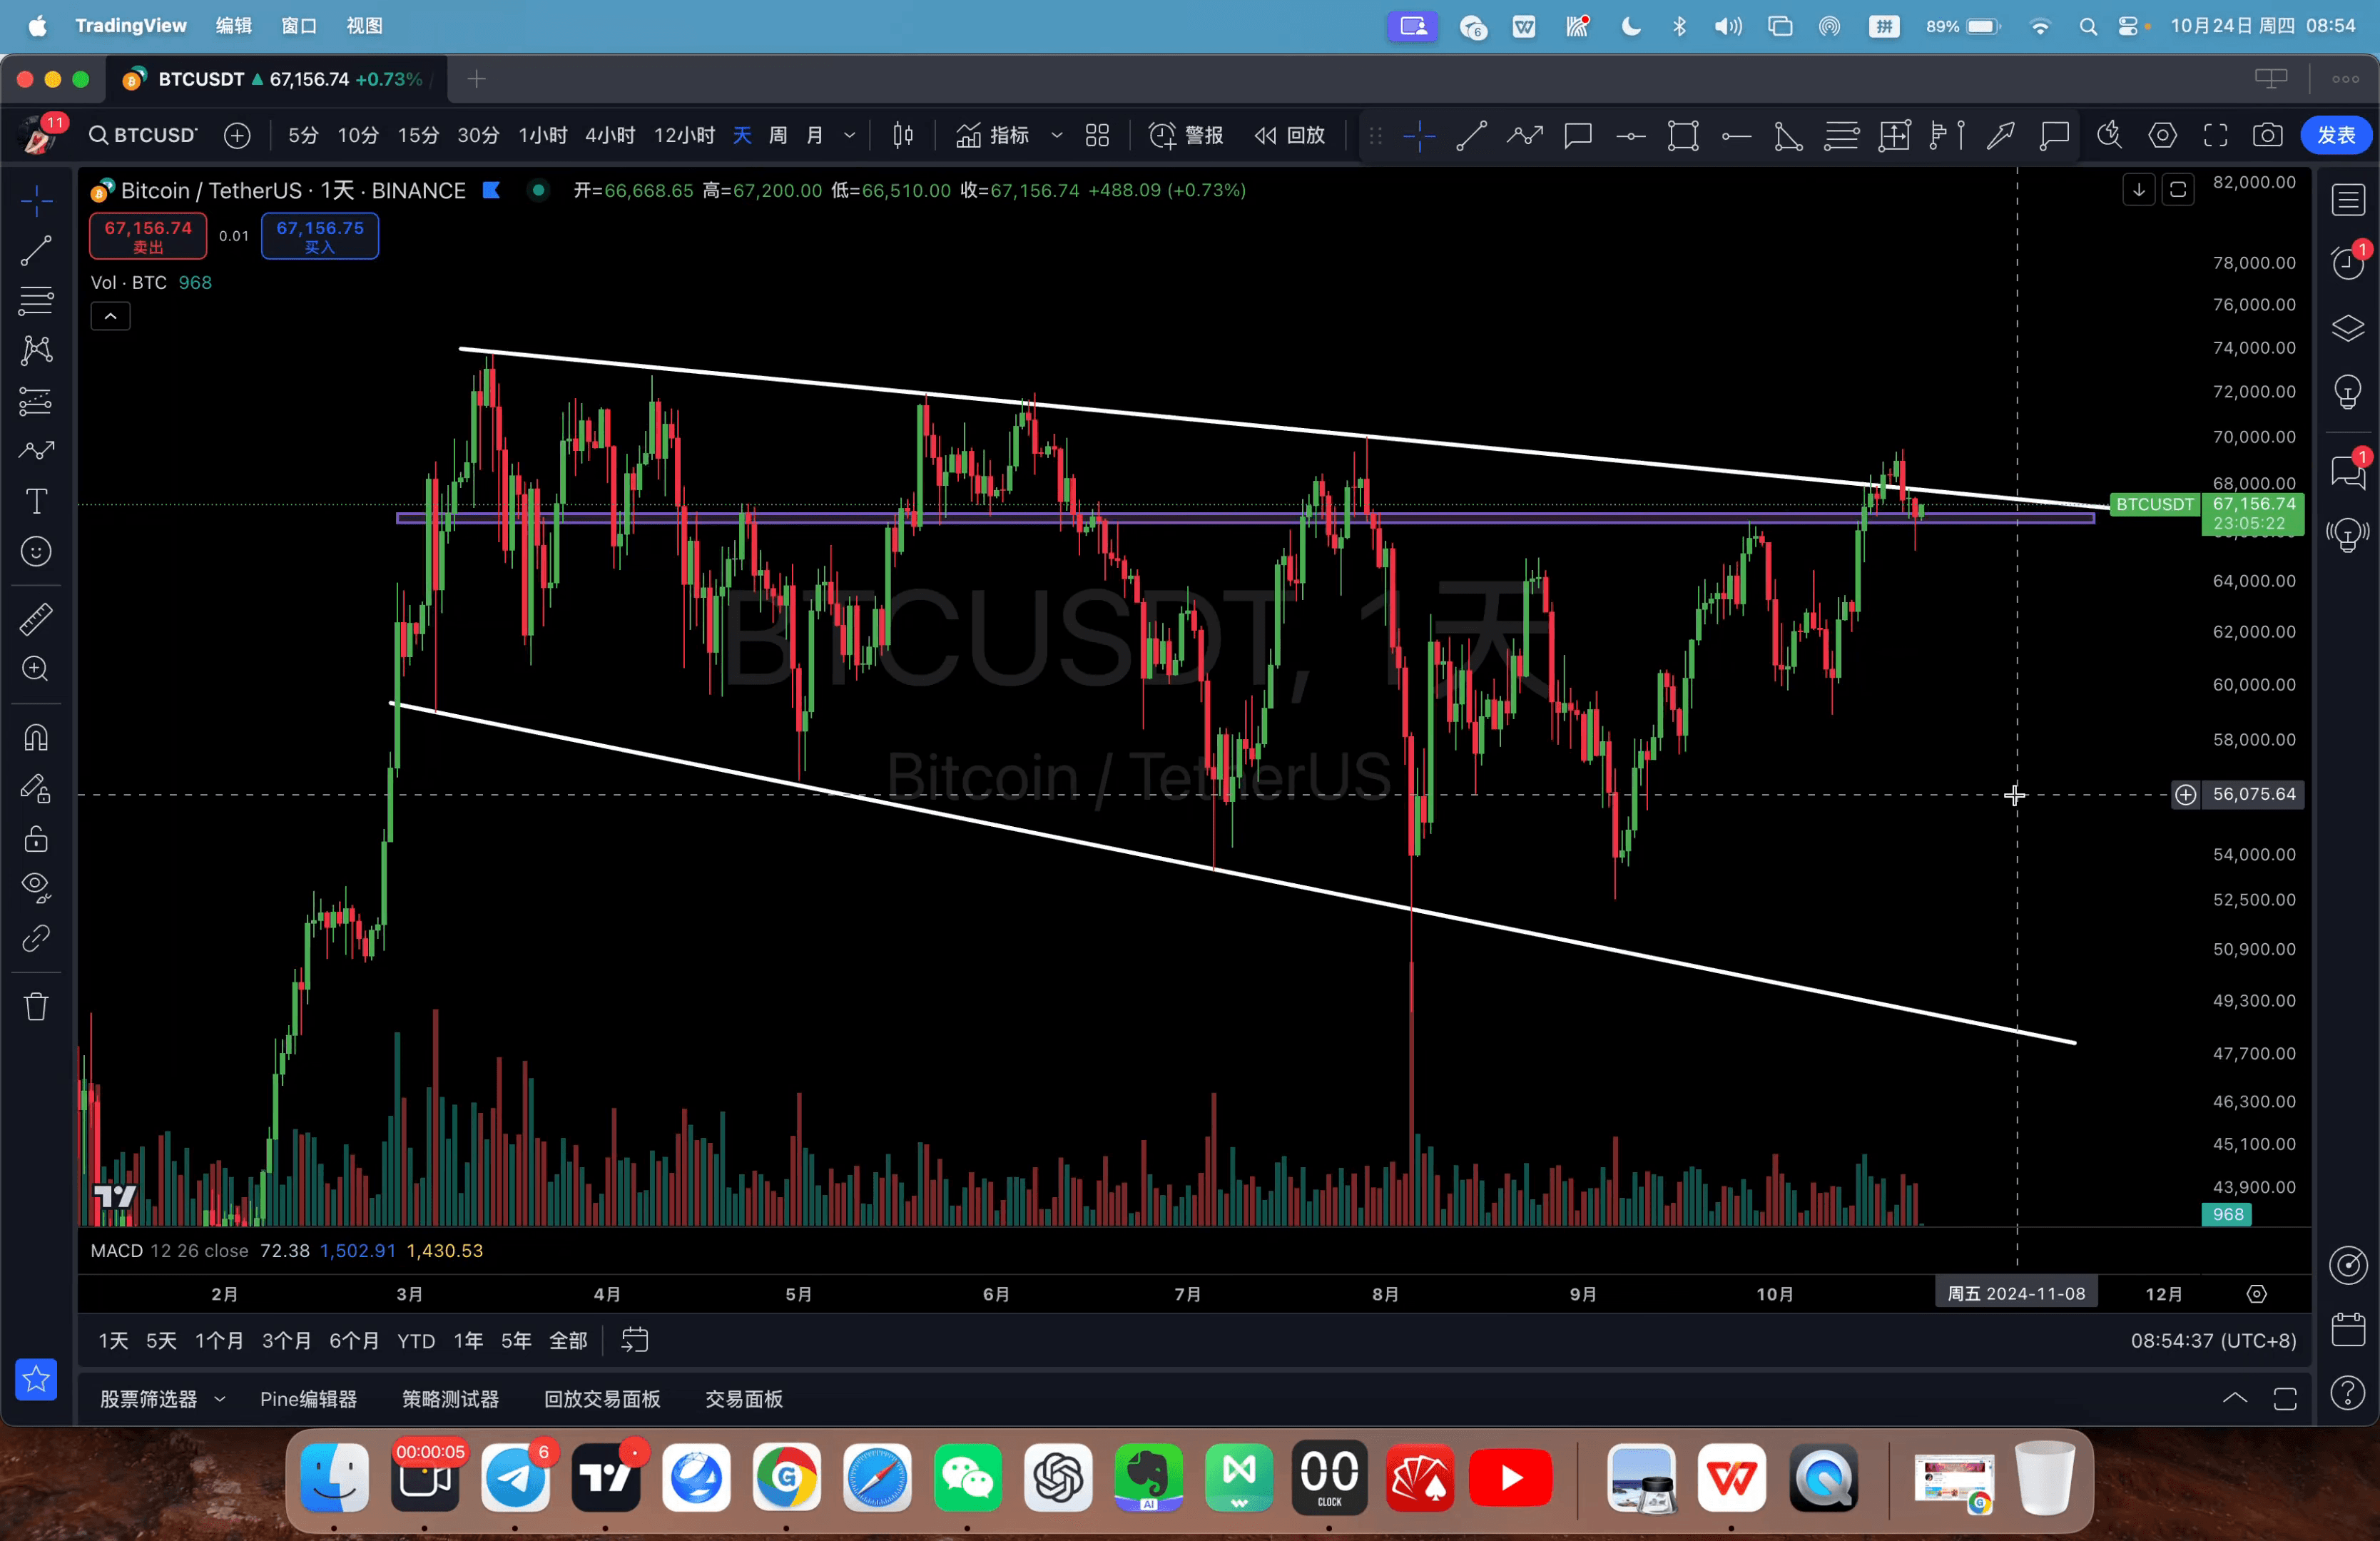Open the 指标 indicators dialog
This screenshot has width=2380, height=1541.
click(x=992, y=135)
